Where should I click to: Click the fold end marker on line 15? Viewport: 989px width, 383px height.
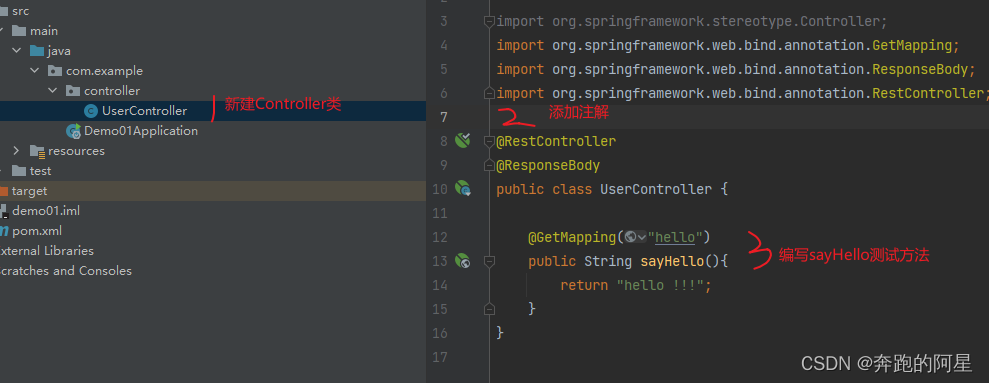tap(489, 309)
